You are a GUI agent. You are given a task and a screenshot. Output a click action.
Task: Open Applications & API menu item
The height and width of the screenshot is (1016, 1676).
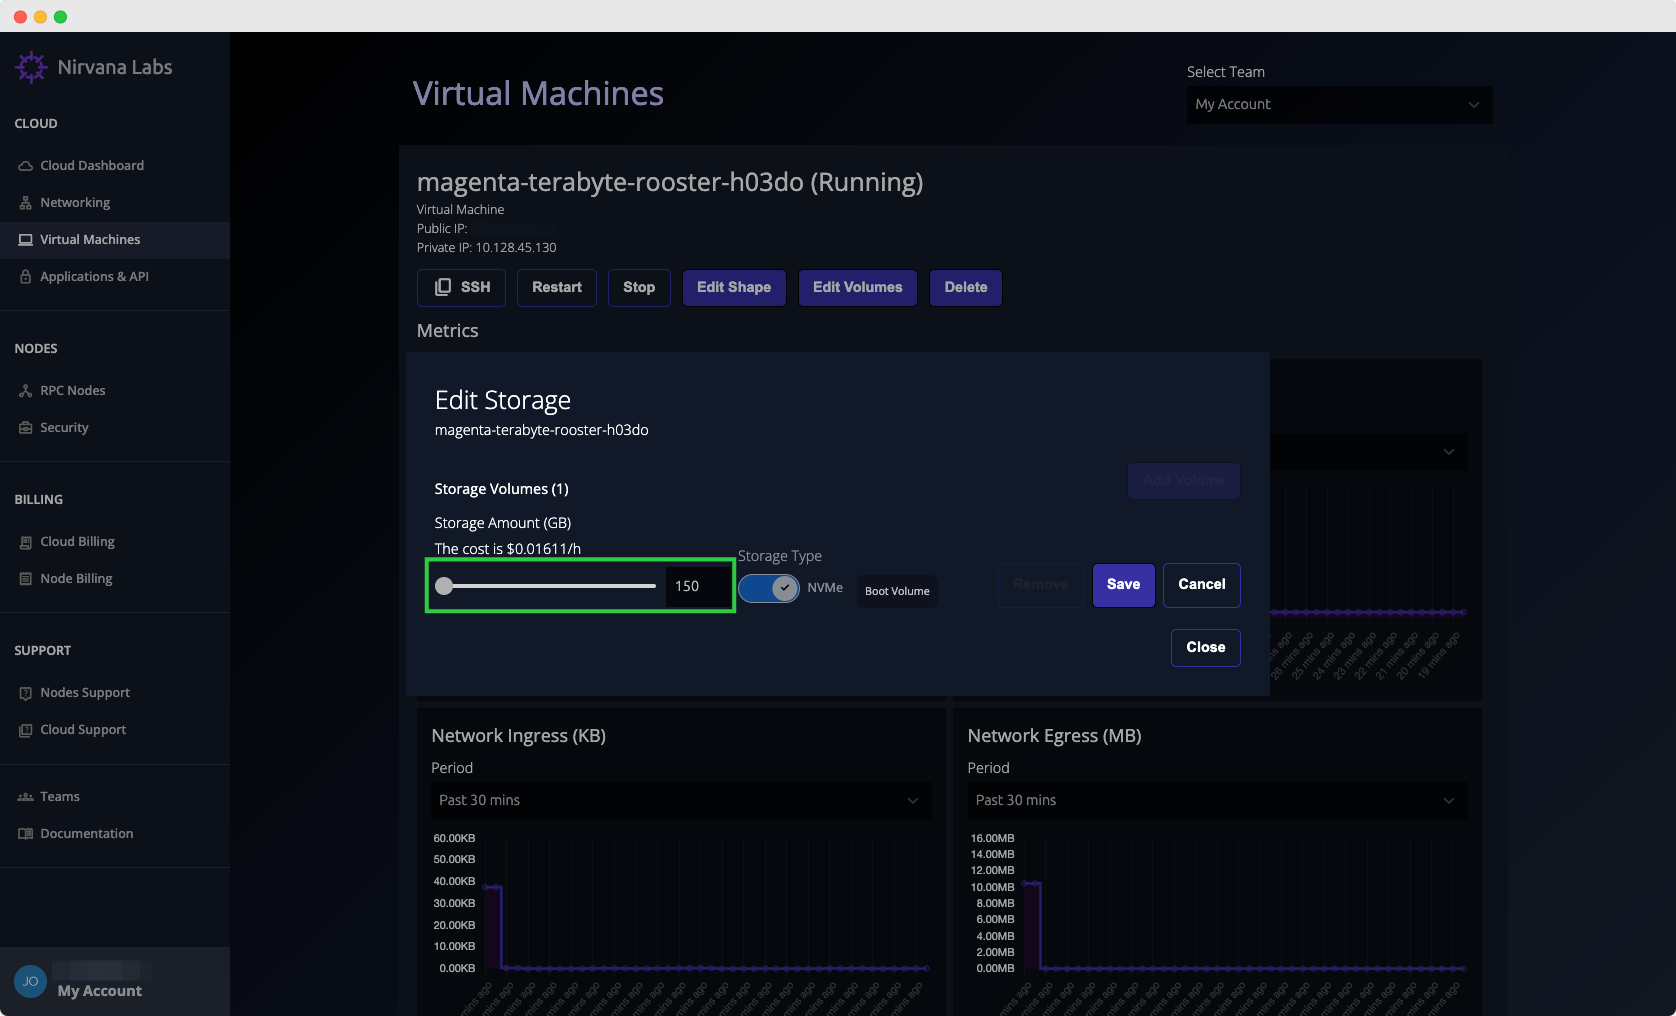tap(94, 277)
